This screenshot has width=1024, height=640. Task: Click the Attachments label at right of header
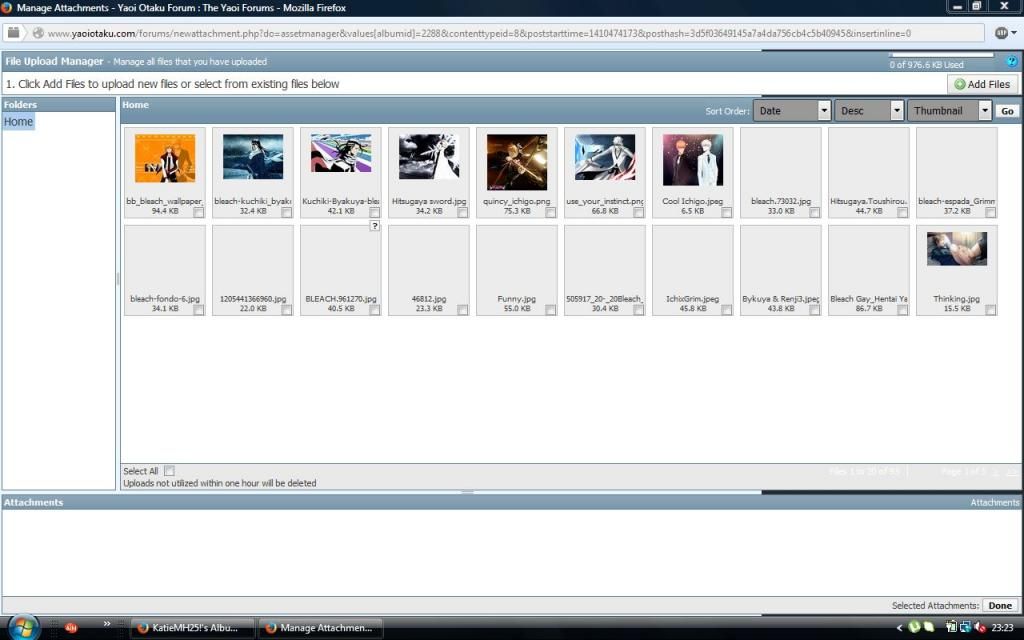click(994, 502)
